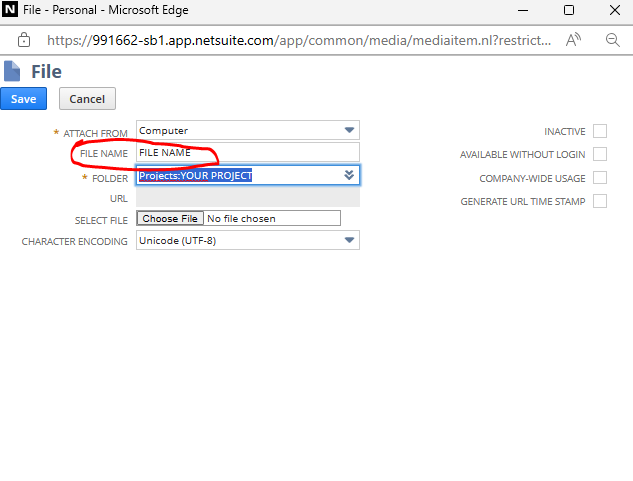View site information via the lock icon
The image size is (633, 481).
24,41
